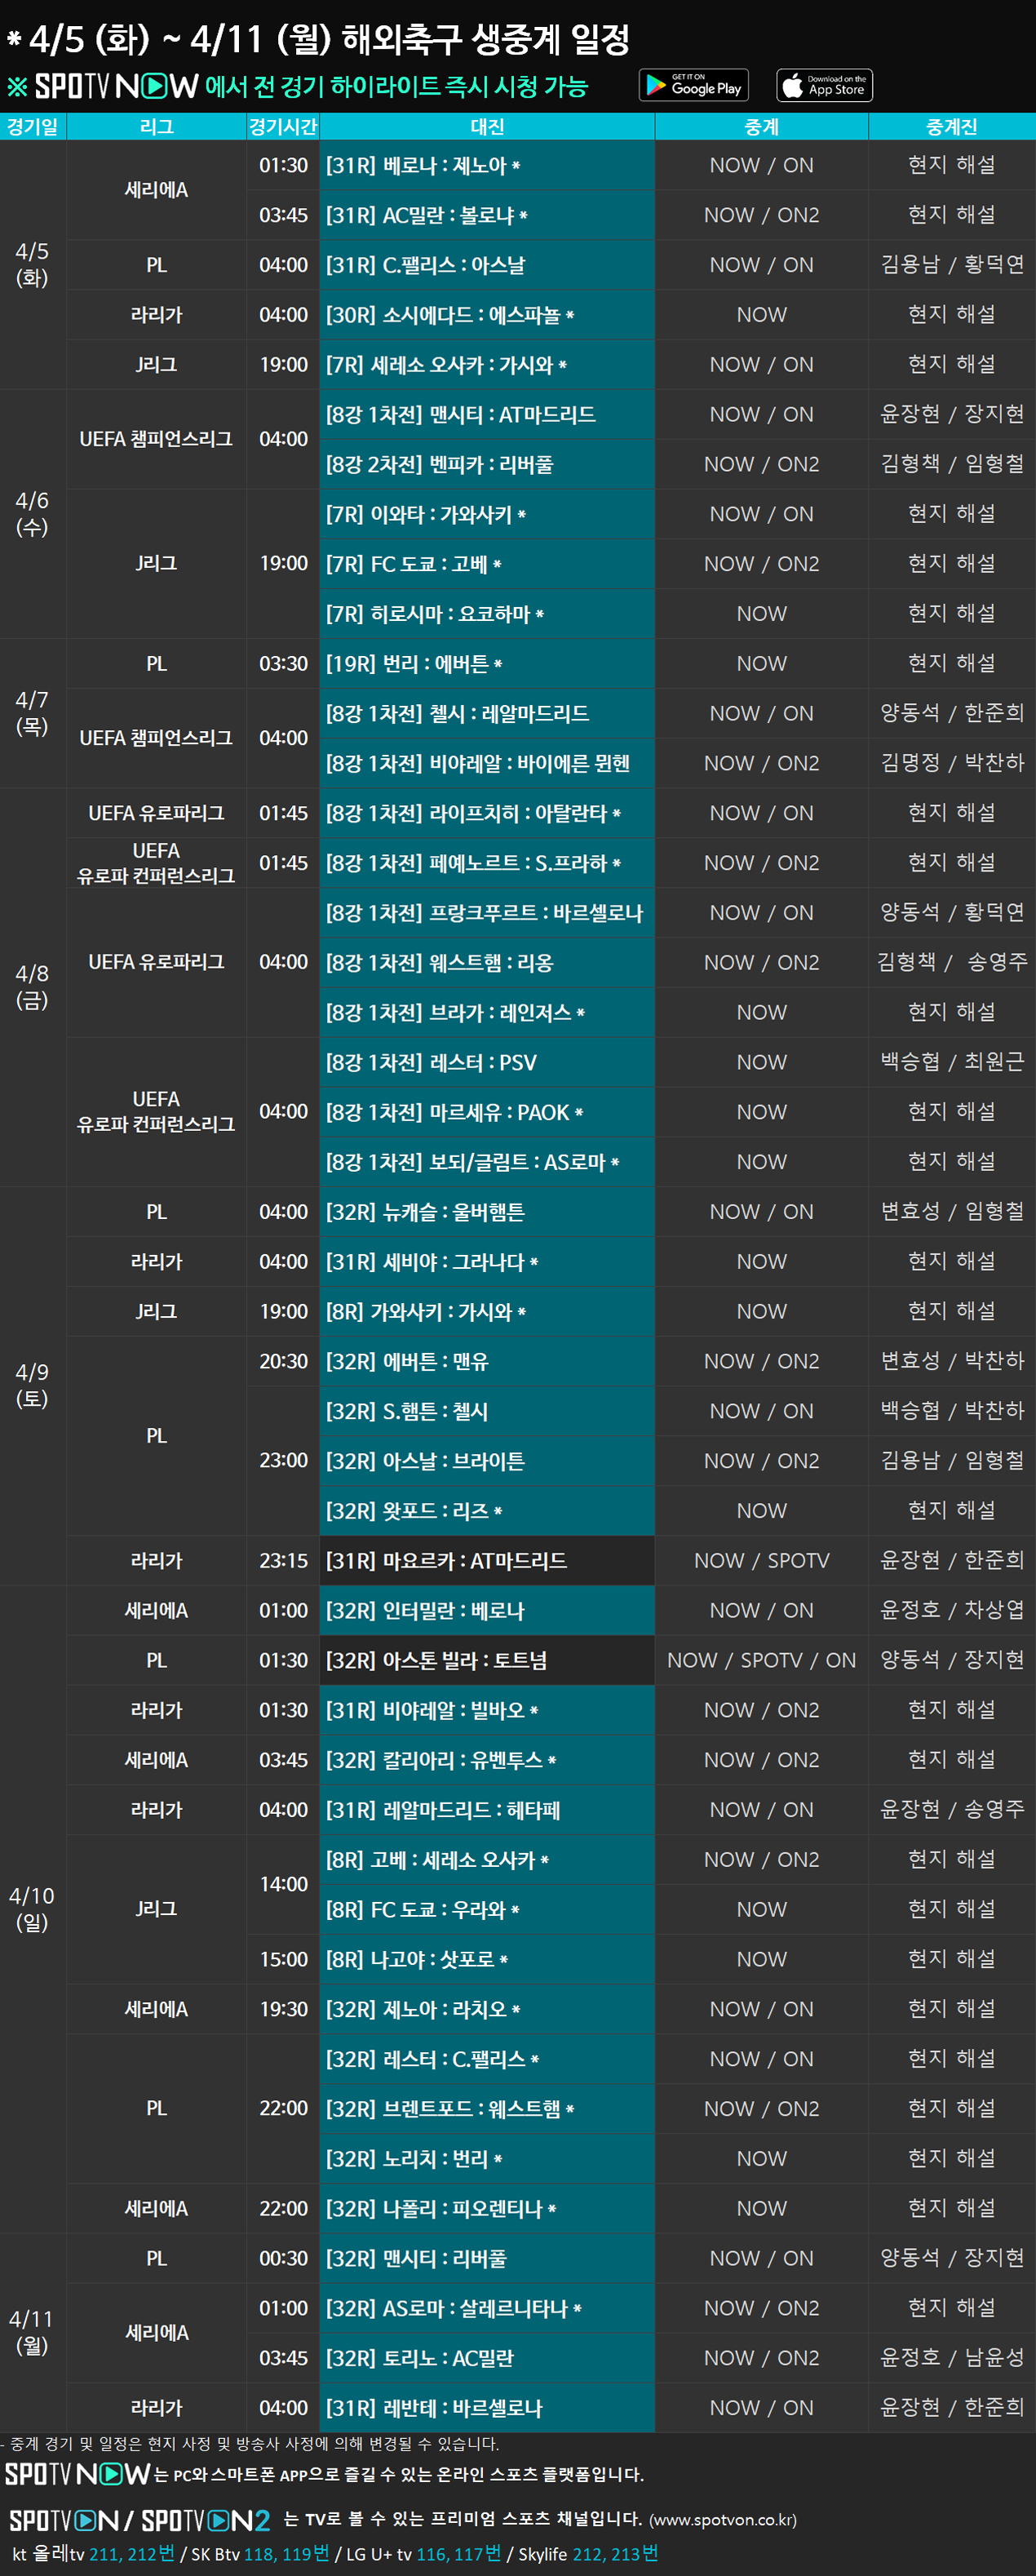Screen dimensions: 1036x2576
Task: Select the 경기시간 column header
Action: 283,127
